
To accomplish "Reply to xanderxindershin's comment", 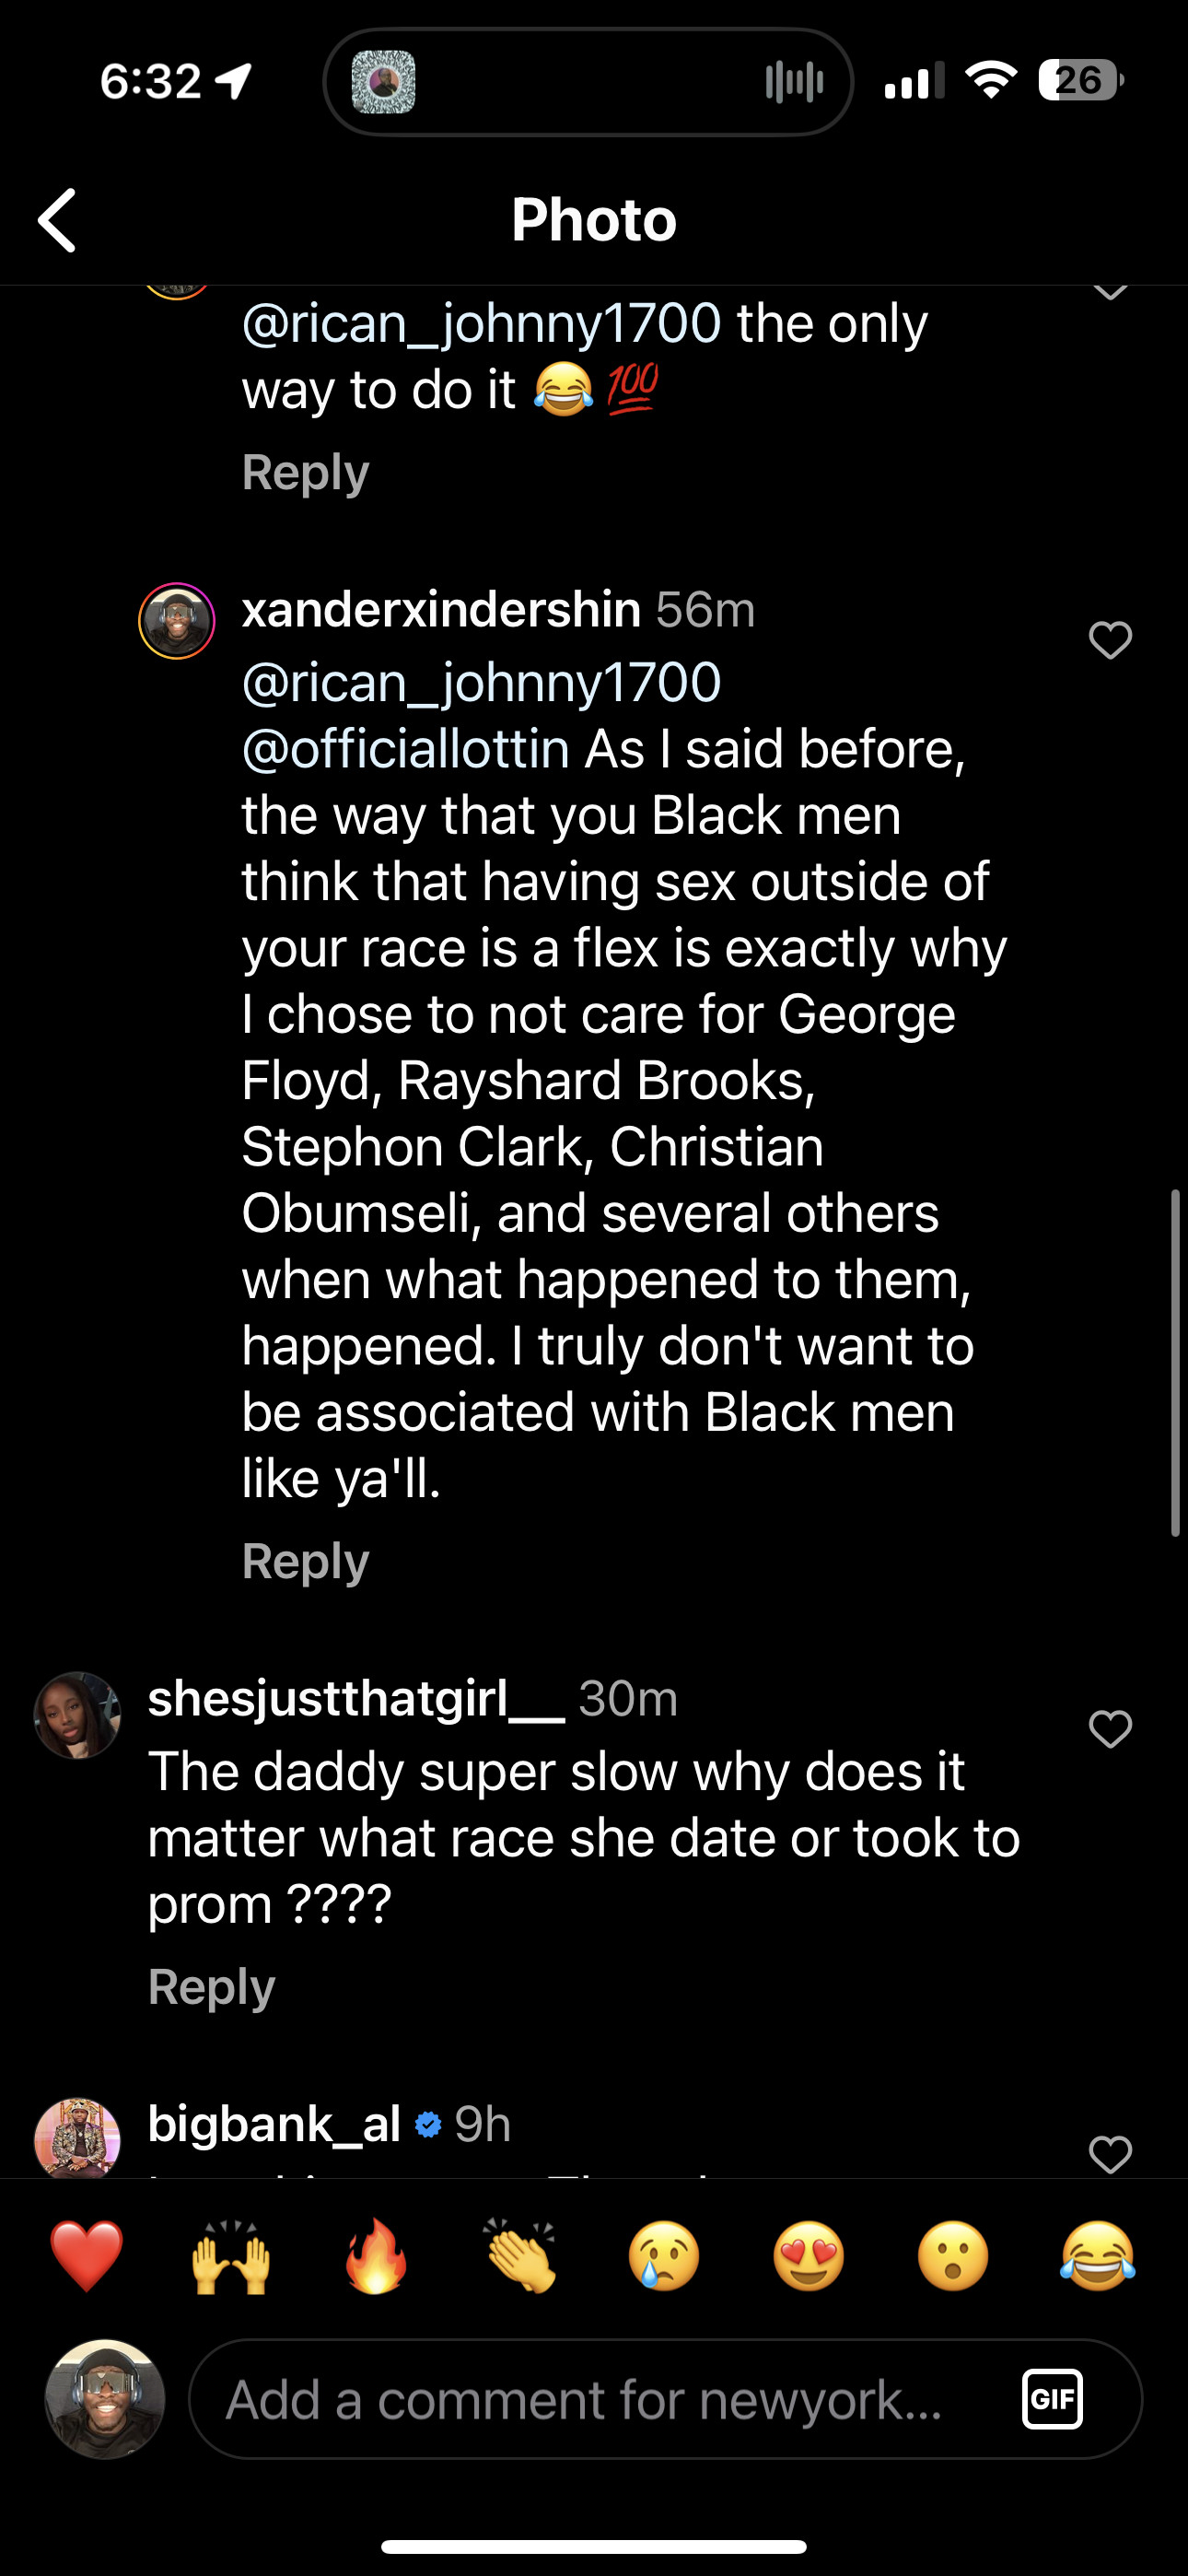I will pyautogui.click(x=305, y=1560).
